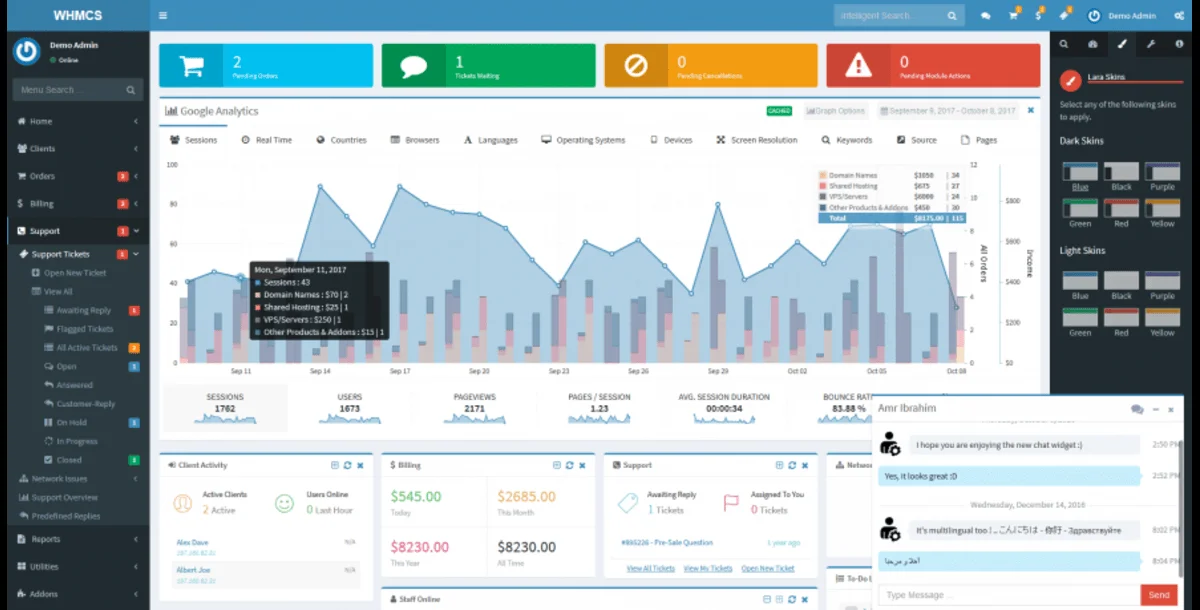Open the #865226 Pre-Sale Question ticket link
The width and height of the screenshot is (1200, 610).
[x=666, y=541]
